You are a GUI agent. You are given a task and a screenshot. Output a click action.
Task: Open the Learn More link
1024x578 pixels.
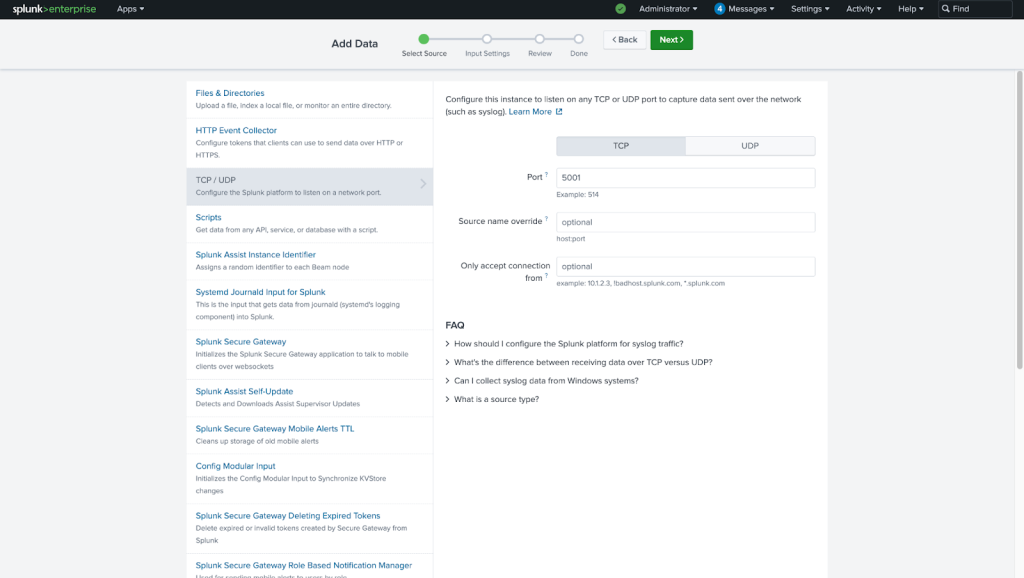530,112
